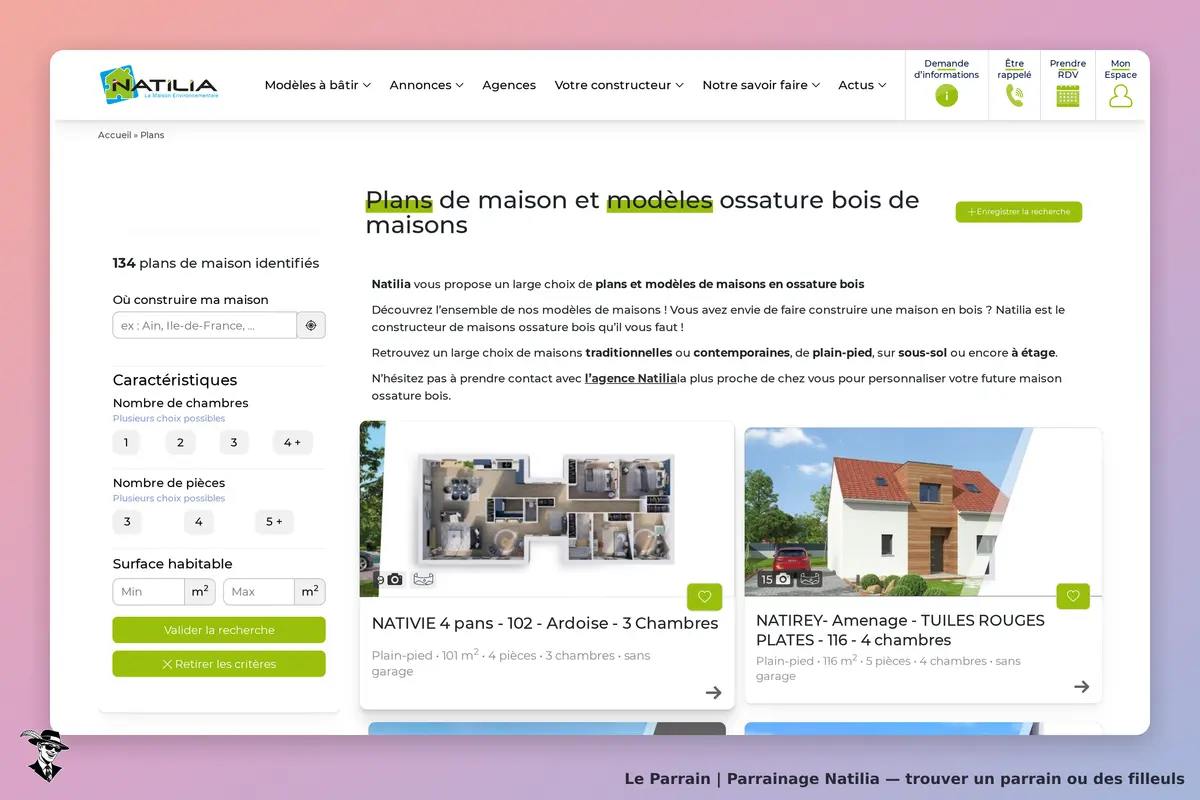Follow l'agence Natilia link
This screenshot has height=800, width=1200.
point(631,378)
